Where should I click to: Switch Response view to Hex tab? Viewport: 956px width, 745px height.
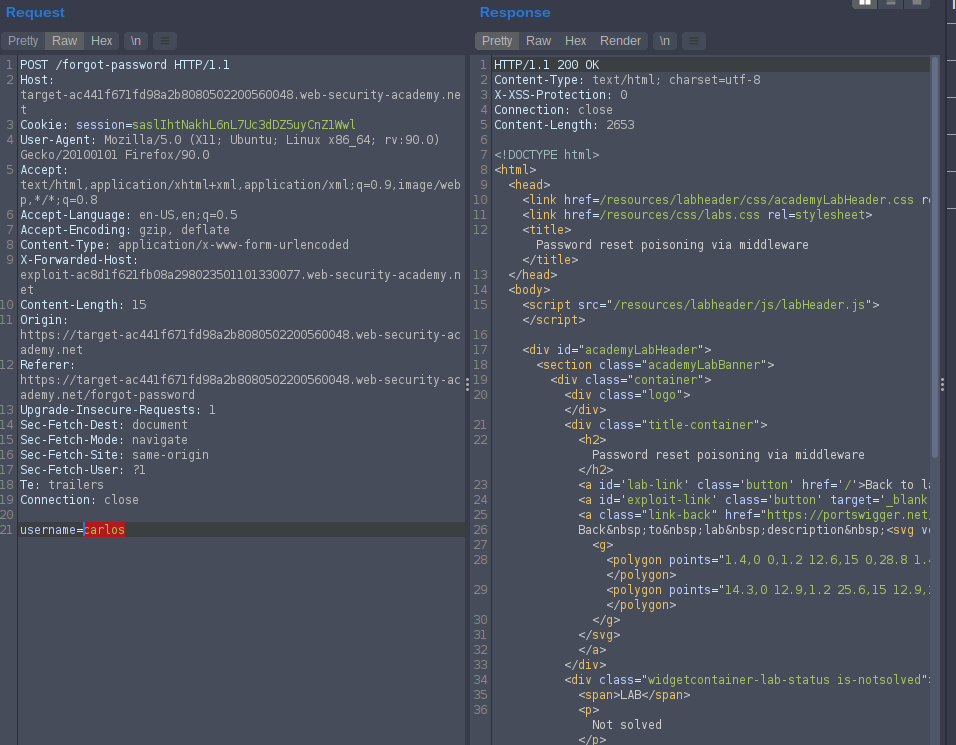[x=576, y=41]
